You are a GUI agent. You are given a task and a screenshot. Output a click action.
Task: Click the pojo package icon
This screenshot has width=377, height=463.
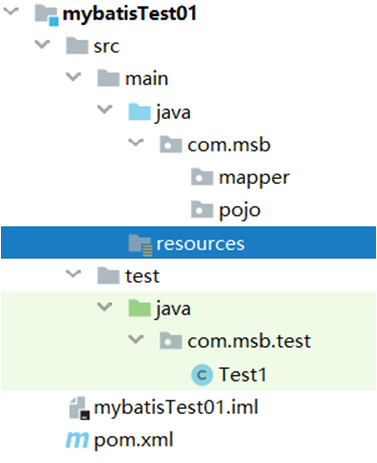[202, 209]
